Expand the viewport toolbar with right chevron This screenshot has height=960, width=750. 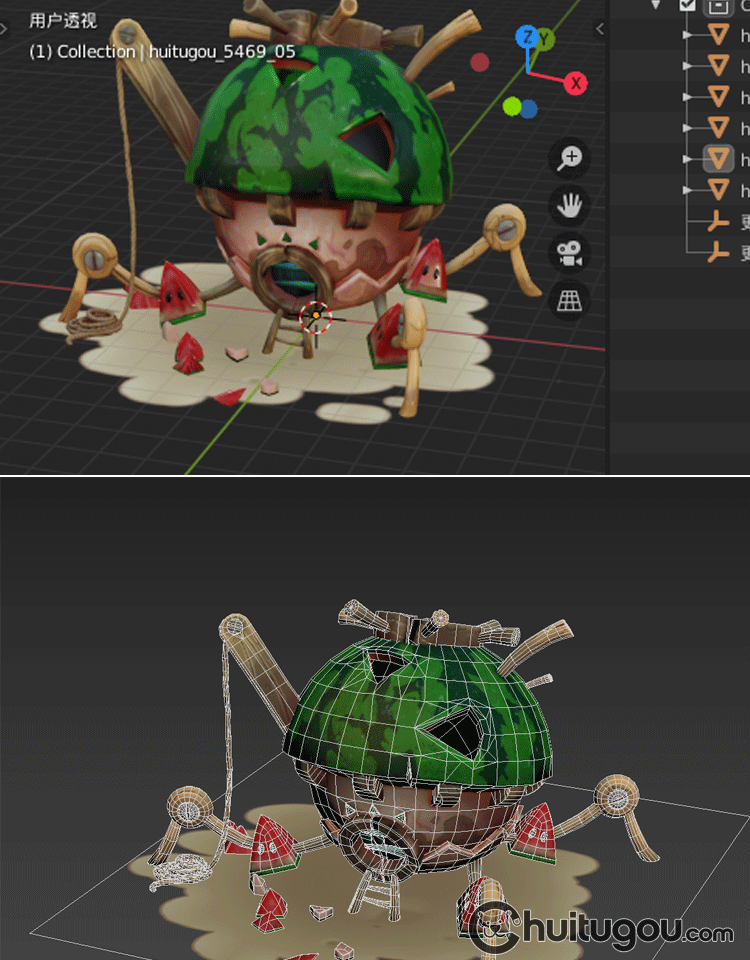4,28
